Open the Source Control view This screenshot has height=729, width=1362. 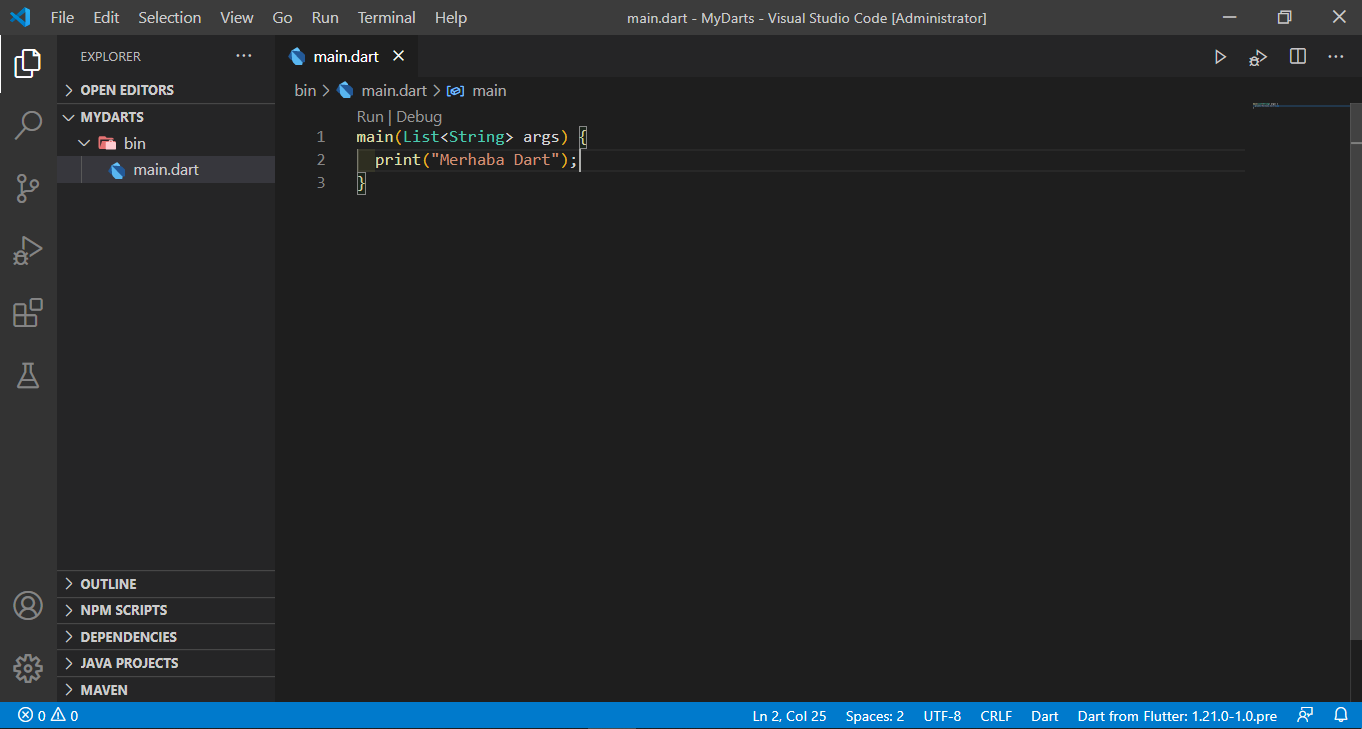point(28,188)
